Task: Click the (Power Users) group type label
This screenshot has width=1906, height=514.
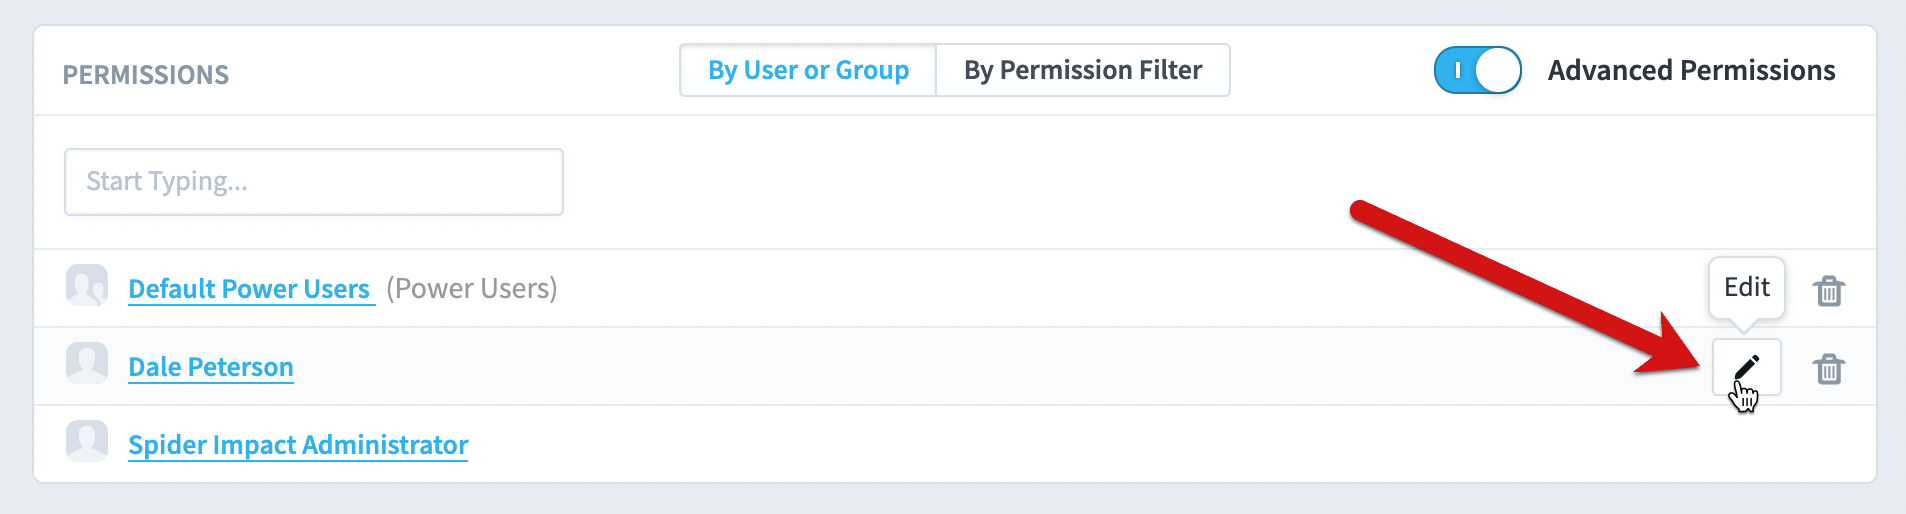Action: pos(472,288)
